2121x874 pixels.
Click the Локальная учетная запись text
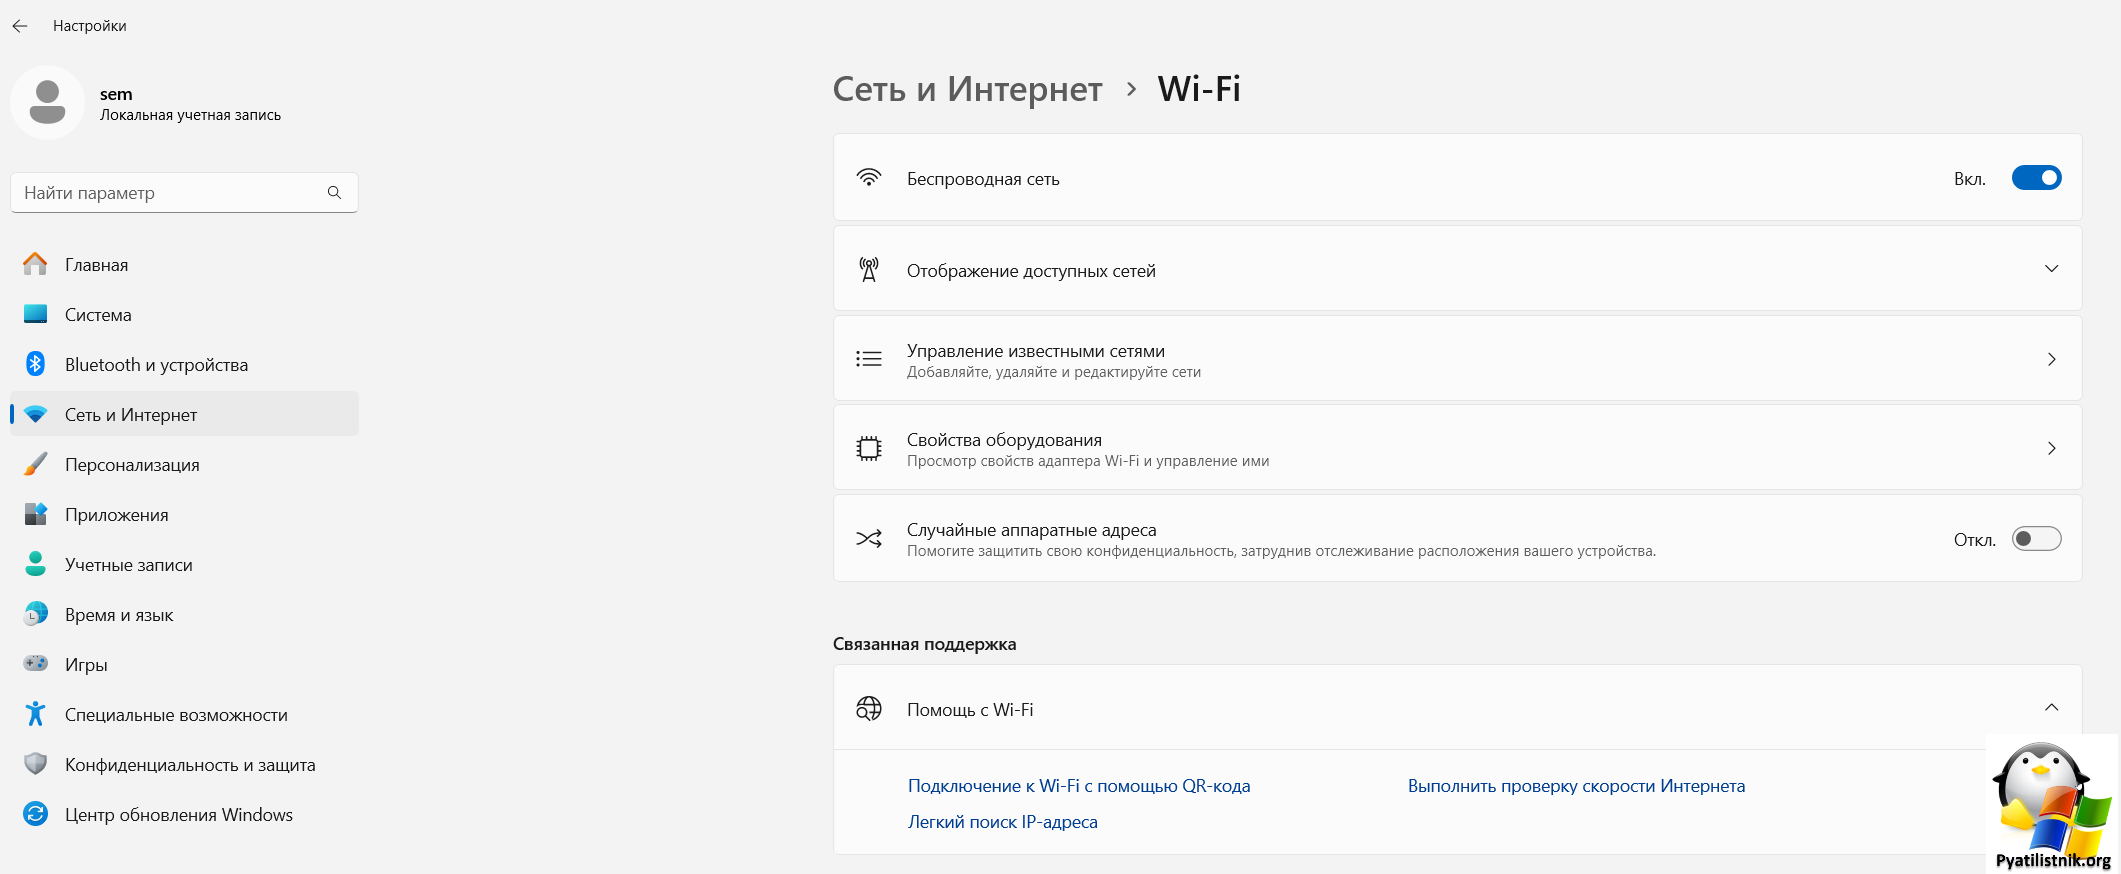point(190,115)
